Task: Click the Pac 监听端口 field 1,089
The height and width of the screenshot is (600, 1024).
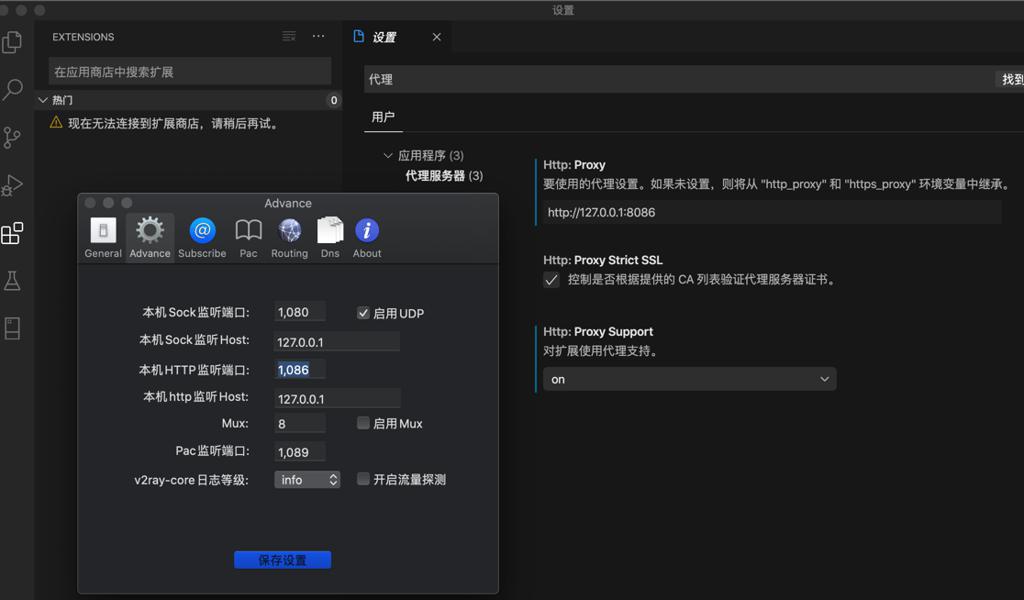Action: [x=300, y=452]
